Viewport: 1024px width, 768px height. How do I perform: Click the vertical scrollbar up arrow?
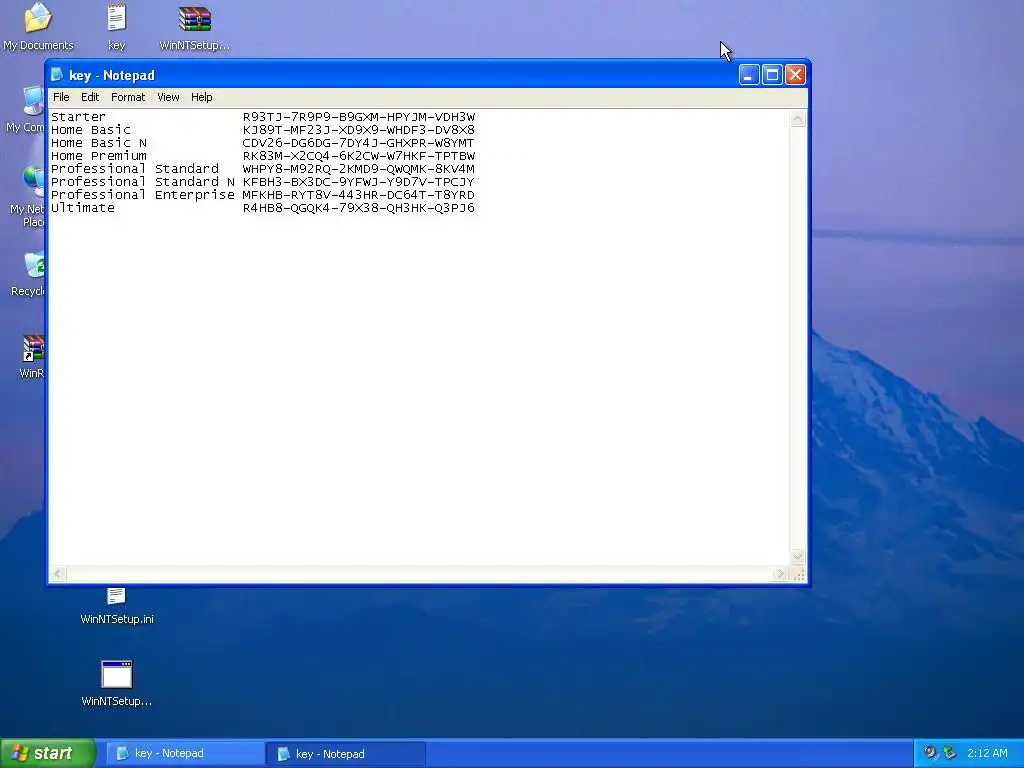click(x=797, y=118)
